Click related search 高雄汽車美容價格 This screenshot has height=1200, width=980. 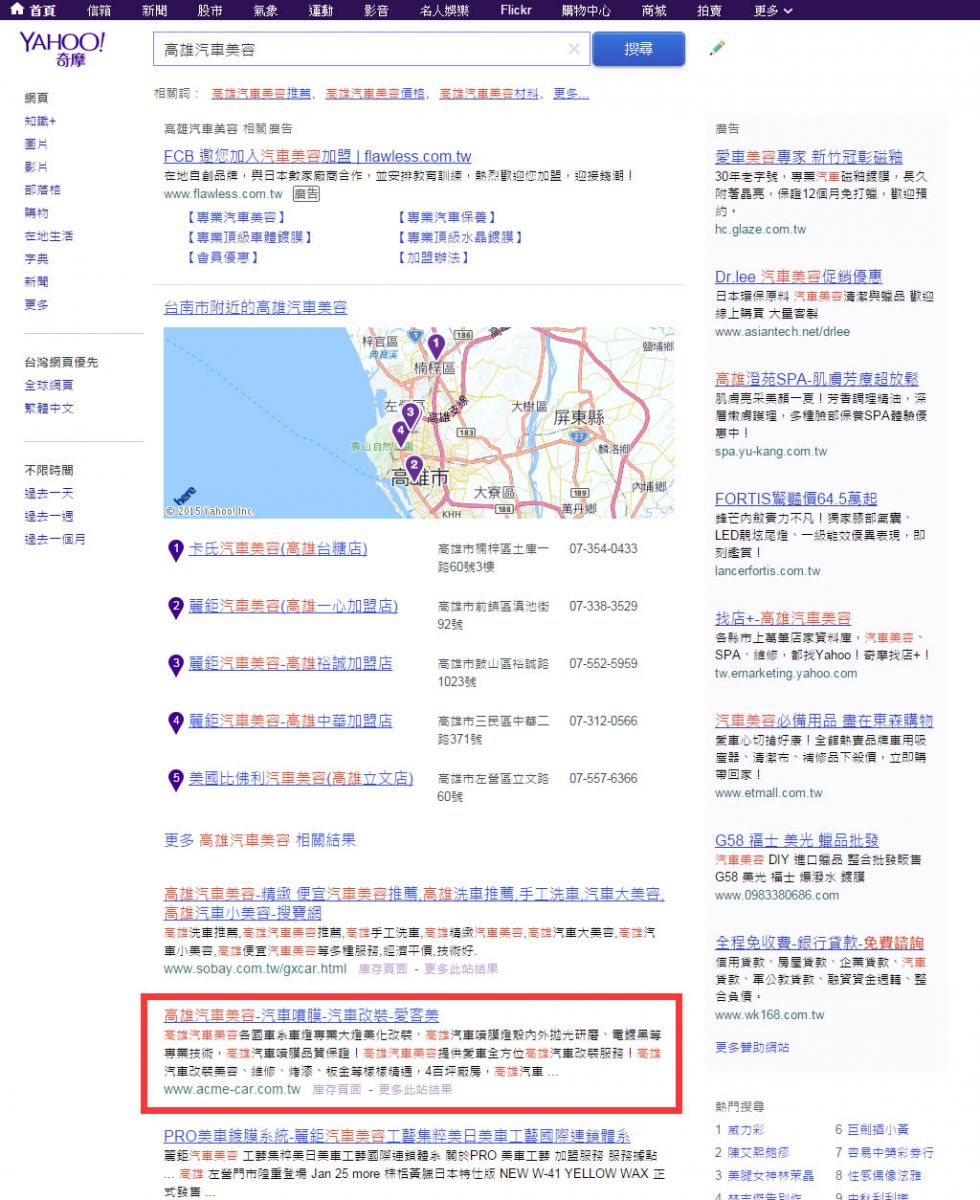376,94
